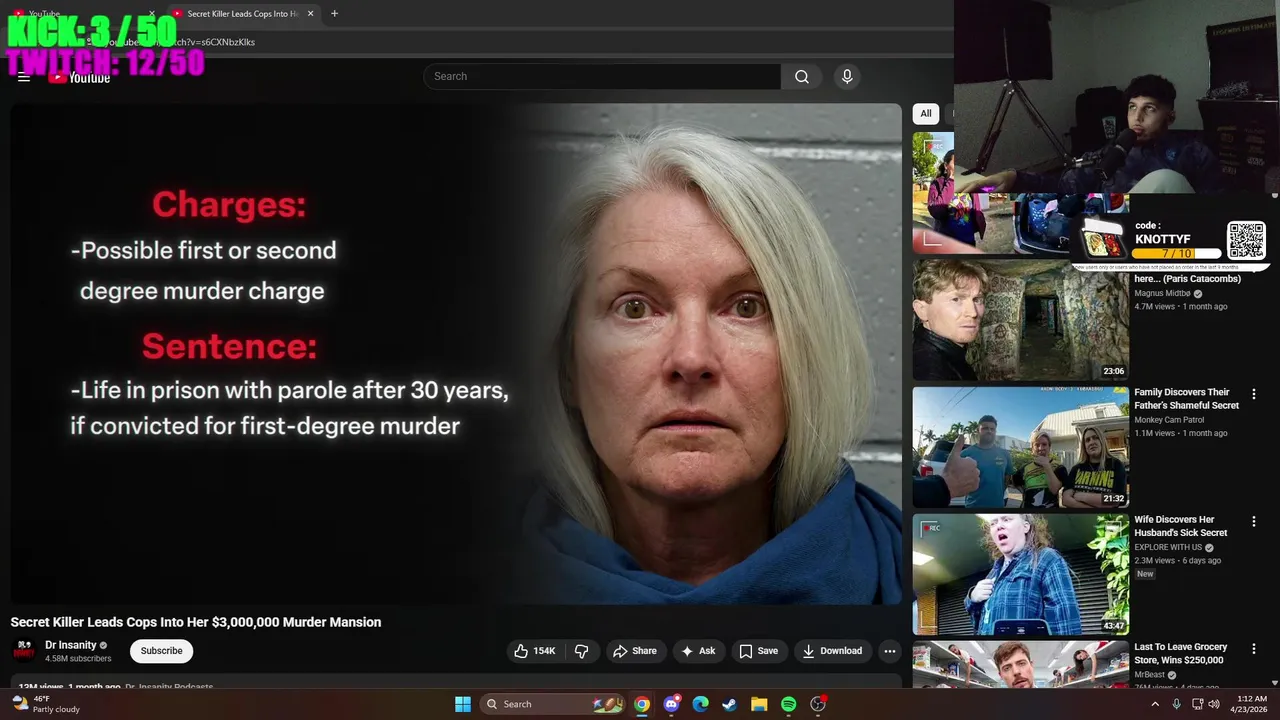Click the video title Secret Killer Leads Cops
The width and height of the screenshot is (1280, 720).
point(196,622)
